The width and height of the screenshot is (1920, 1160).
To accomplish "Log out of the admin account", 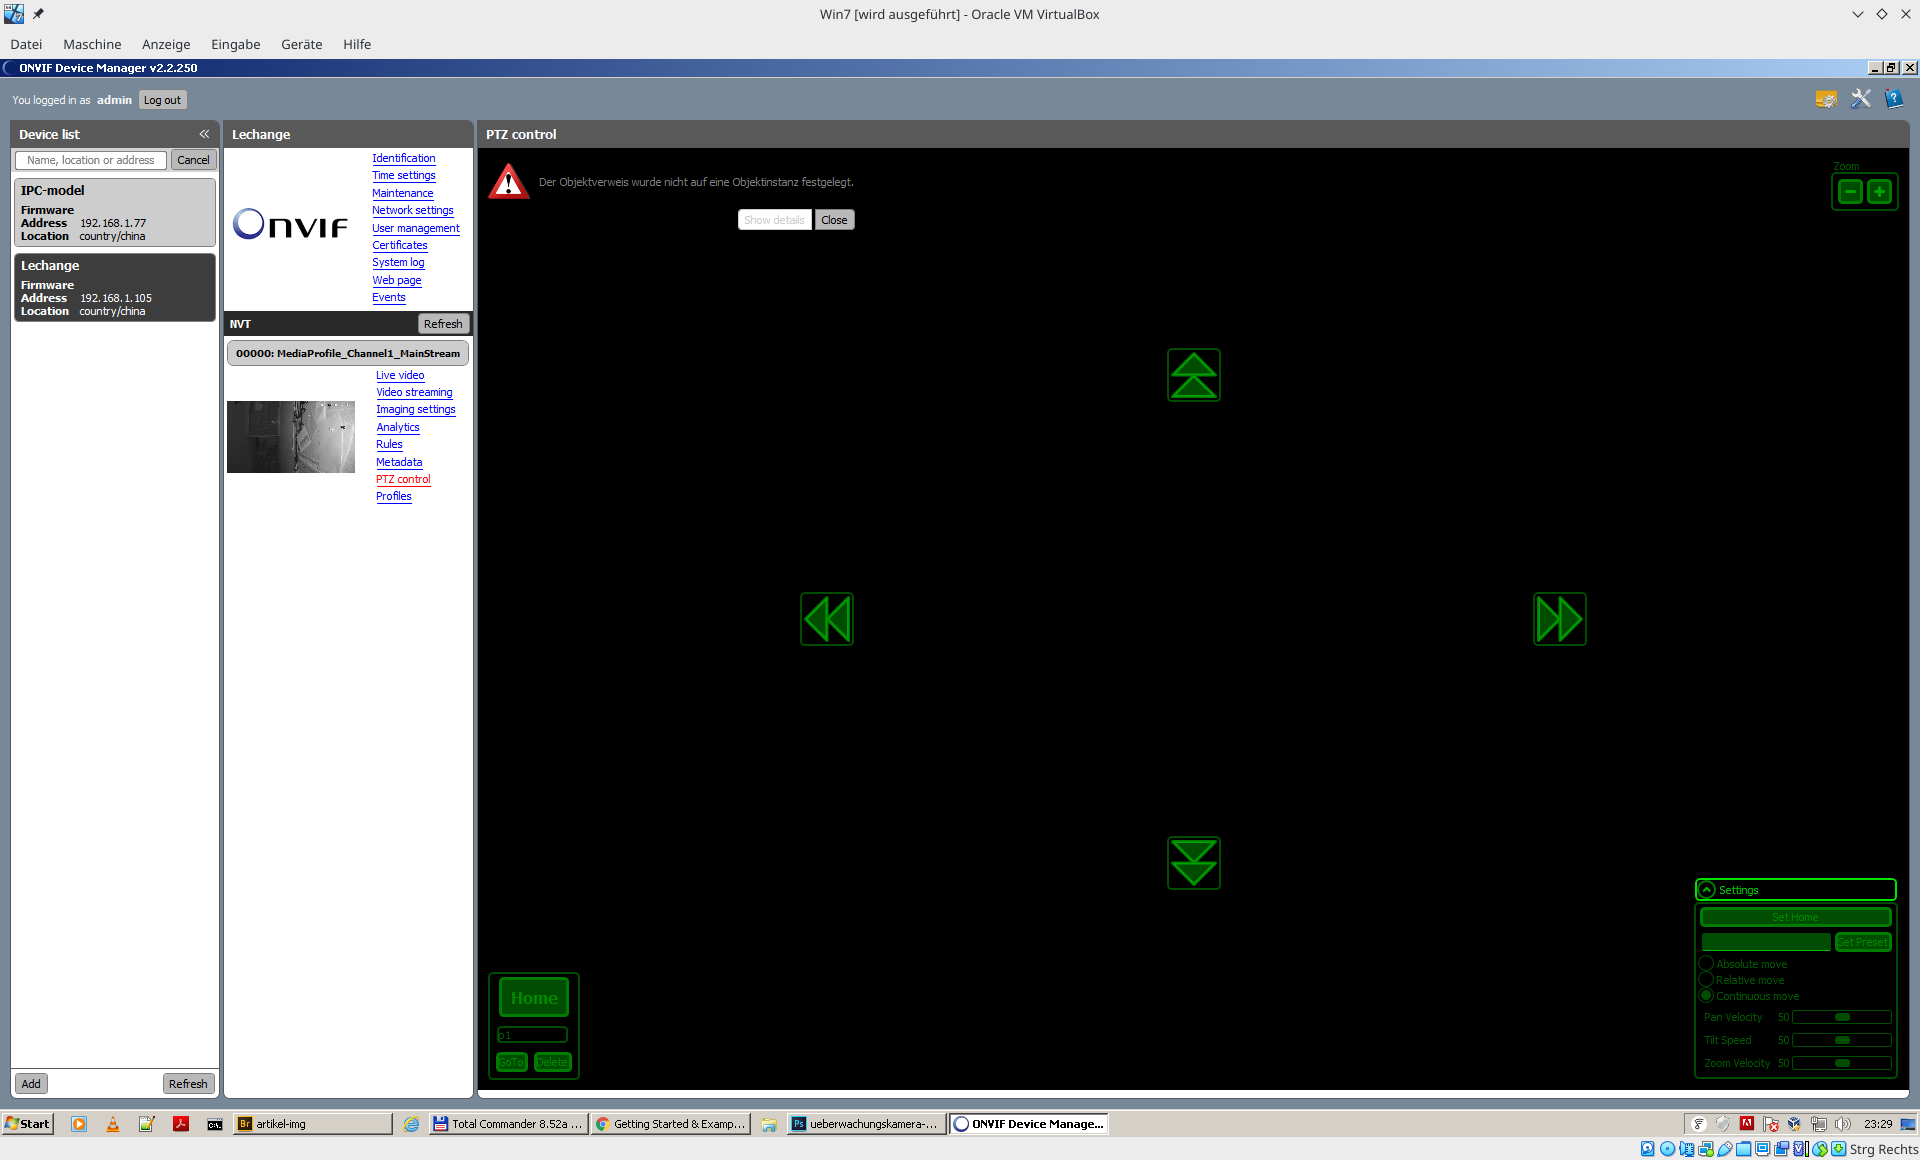I will [x=162, y=100].
